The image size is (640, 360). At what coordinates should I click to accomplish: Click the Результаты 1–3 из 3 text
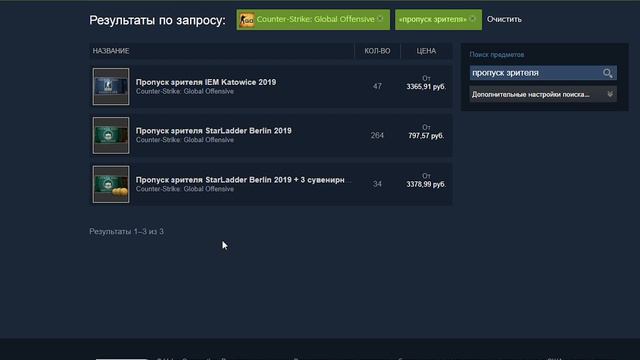click(127, 231)
